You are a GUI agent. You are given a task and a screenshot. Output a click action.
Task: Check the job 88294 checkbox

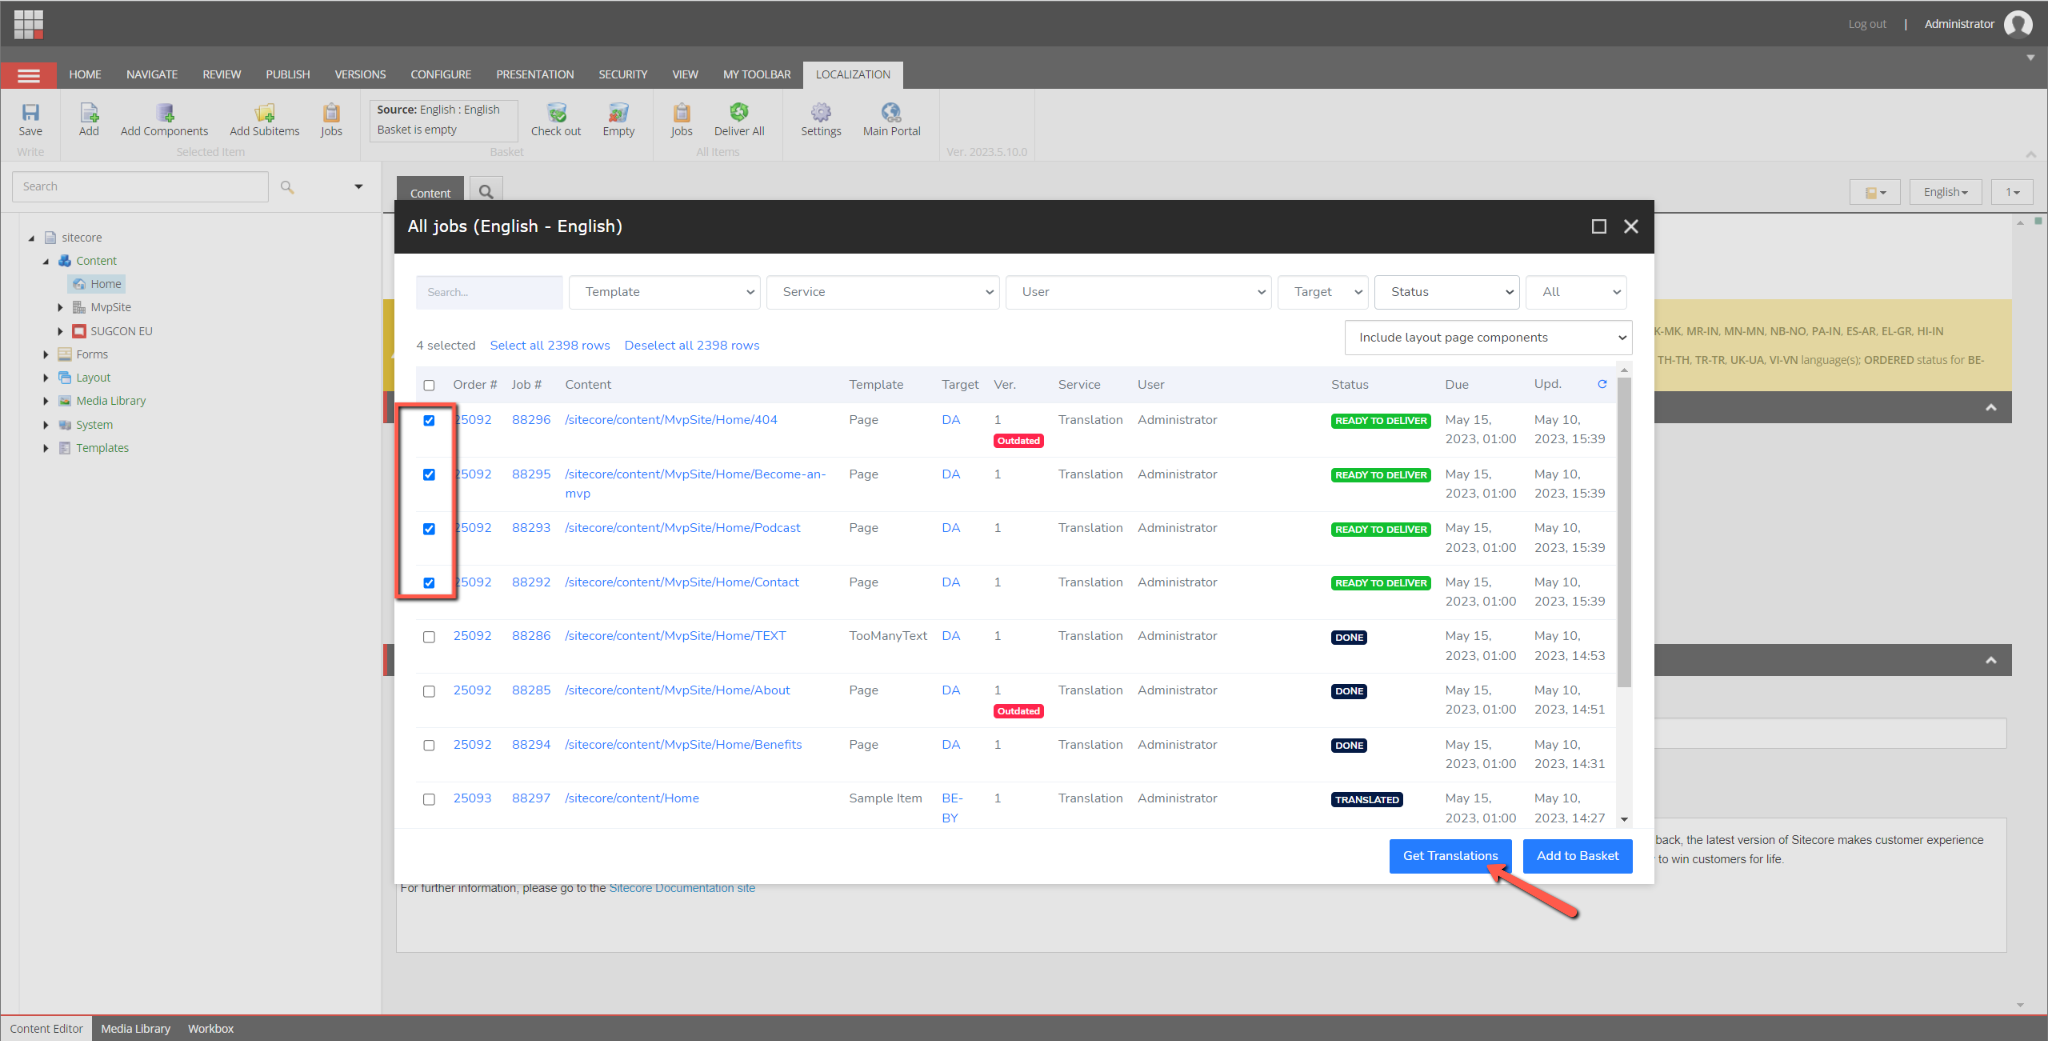point(429,745)
